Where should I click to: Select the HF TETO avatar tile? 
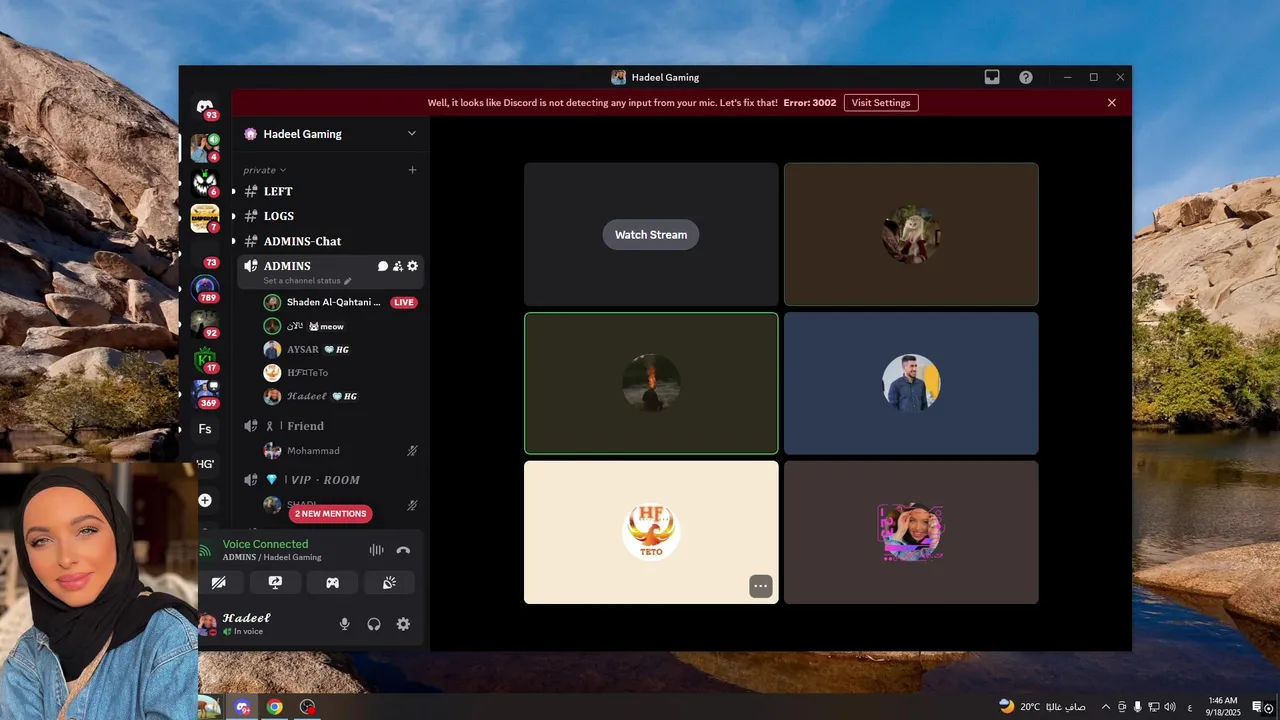(x=651, y=532)
